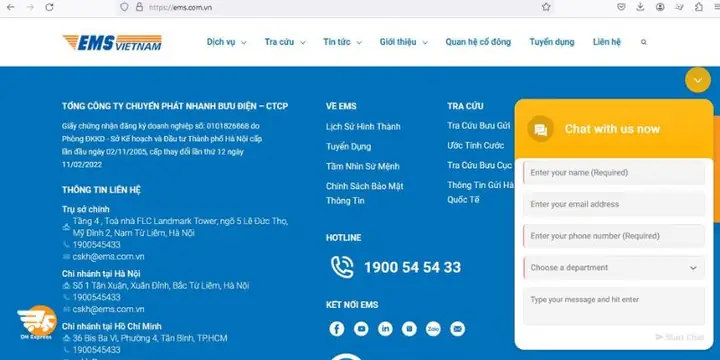This screenshot has width=720, height=360.
Task: Click the Enter your email address field
Action: point(614,204)
